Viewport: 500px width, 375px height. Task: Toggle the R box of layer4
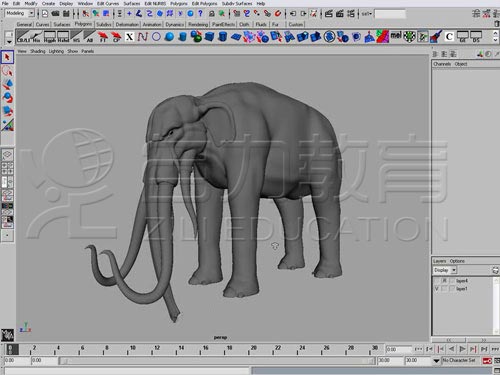(x=444, y=281)
